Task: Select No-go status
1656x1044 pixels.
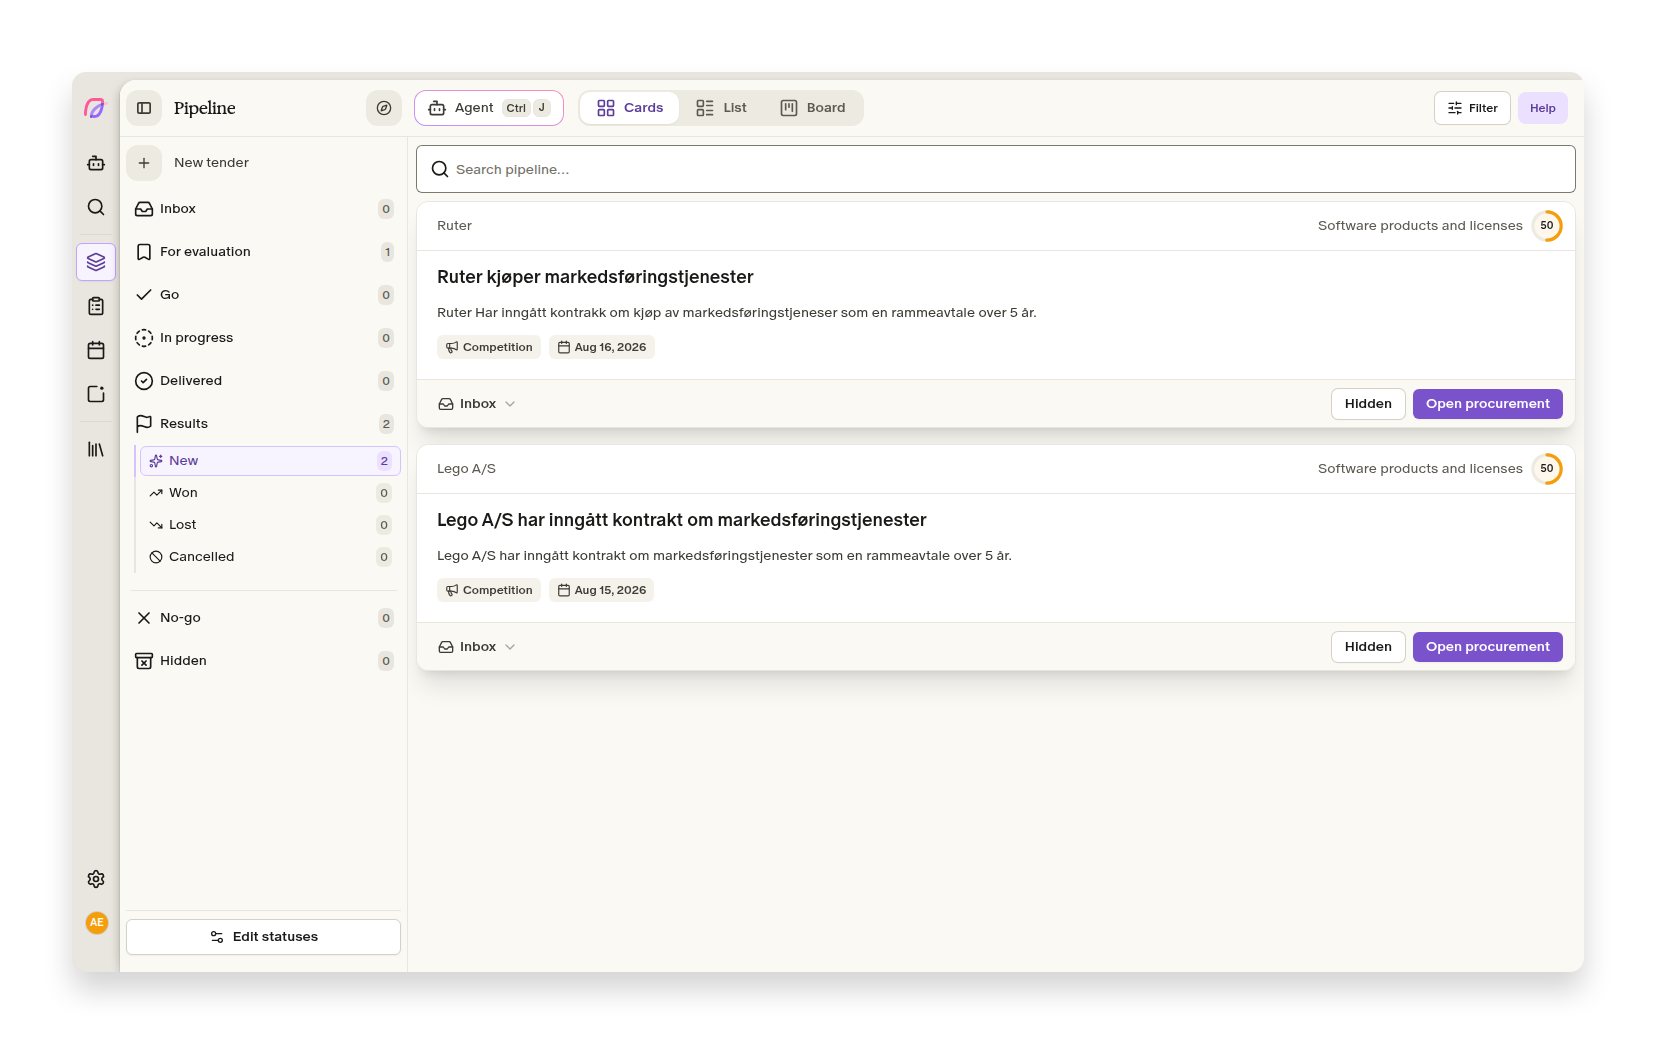Action: click(x=264, y=618)
